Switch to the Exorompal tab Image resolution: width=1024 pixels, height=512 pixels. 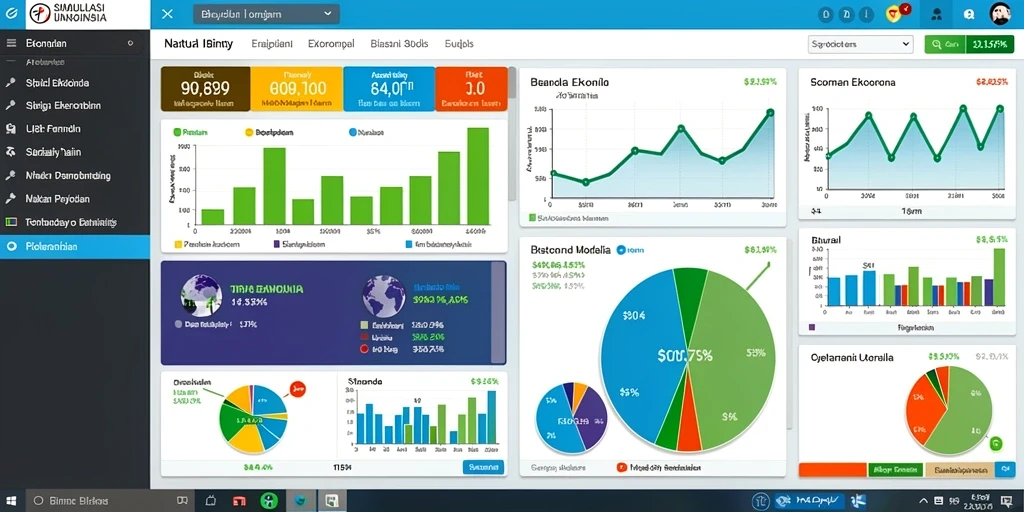click(x=330, y=44)
